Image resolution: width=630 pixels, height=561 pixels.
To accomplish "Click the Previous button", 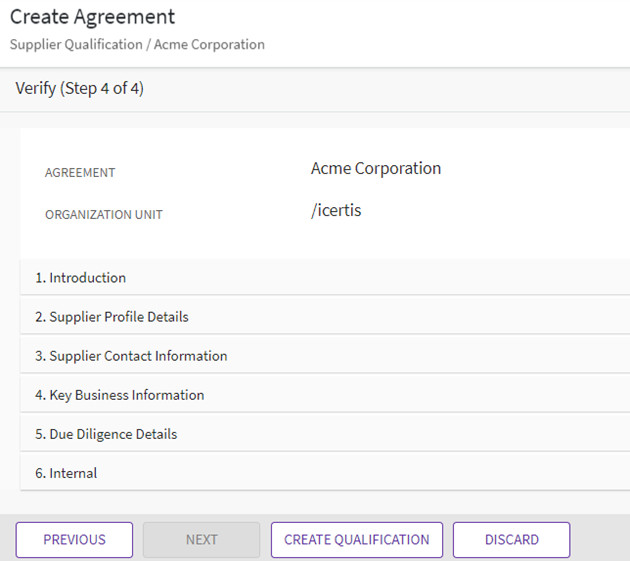I will click(x=74, y=540).
